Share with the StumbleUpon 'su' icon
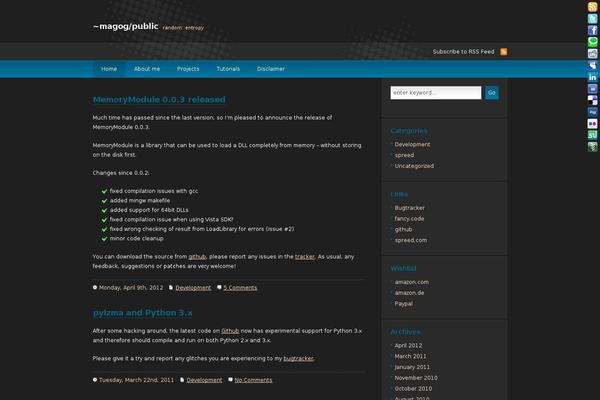Image resolution: width=600 pixels, height=400 pixels. click(592, 135)
